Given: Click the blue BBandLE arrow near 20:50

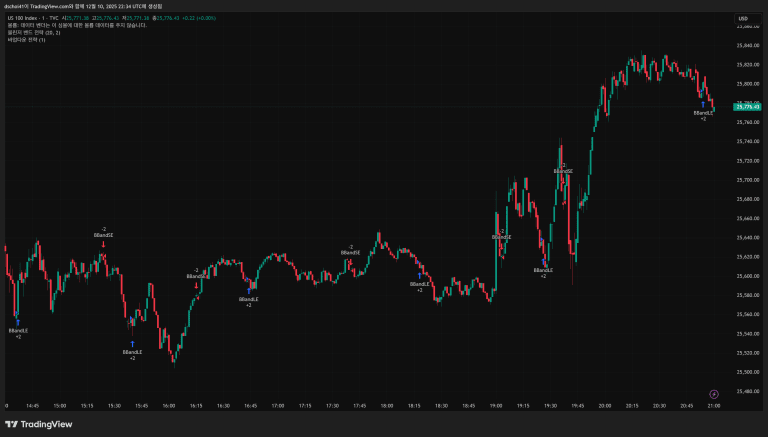Looking at the screenshot, I should point(703,104).
